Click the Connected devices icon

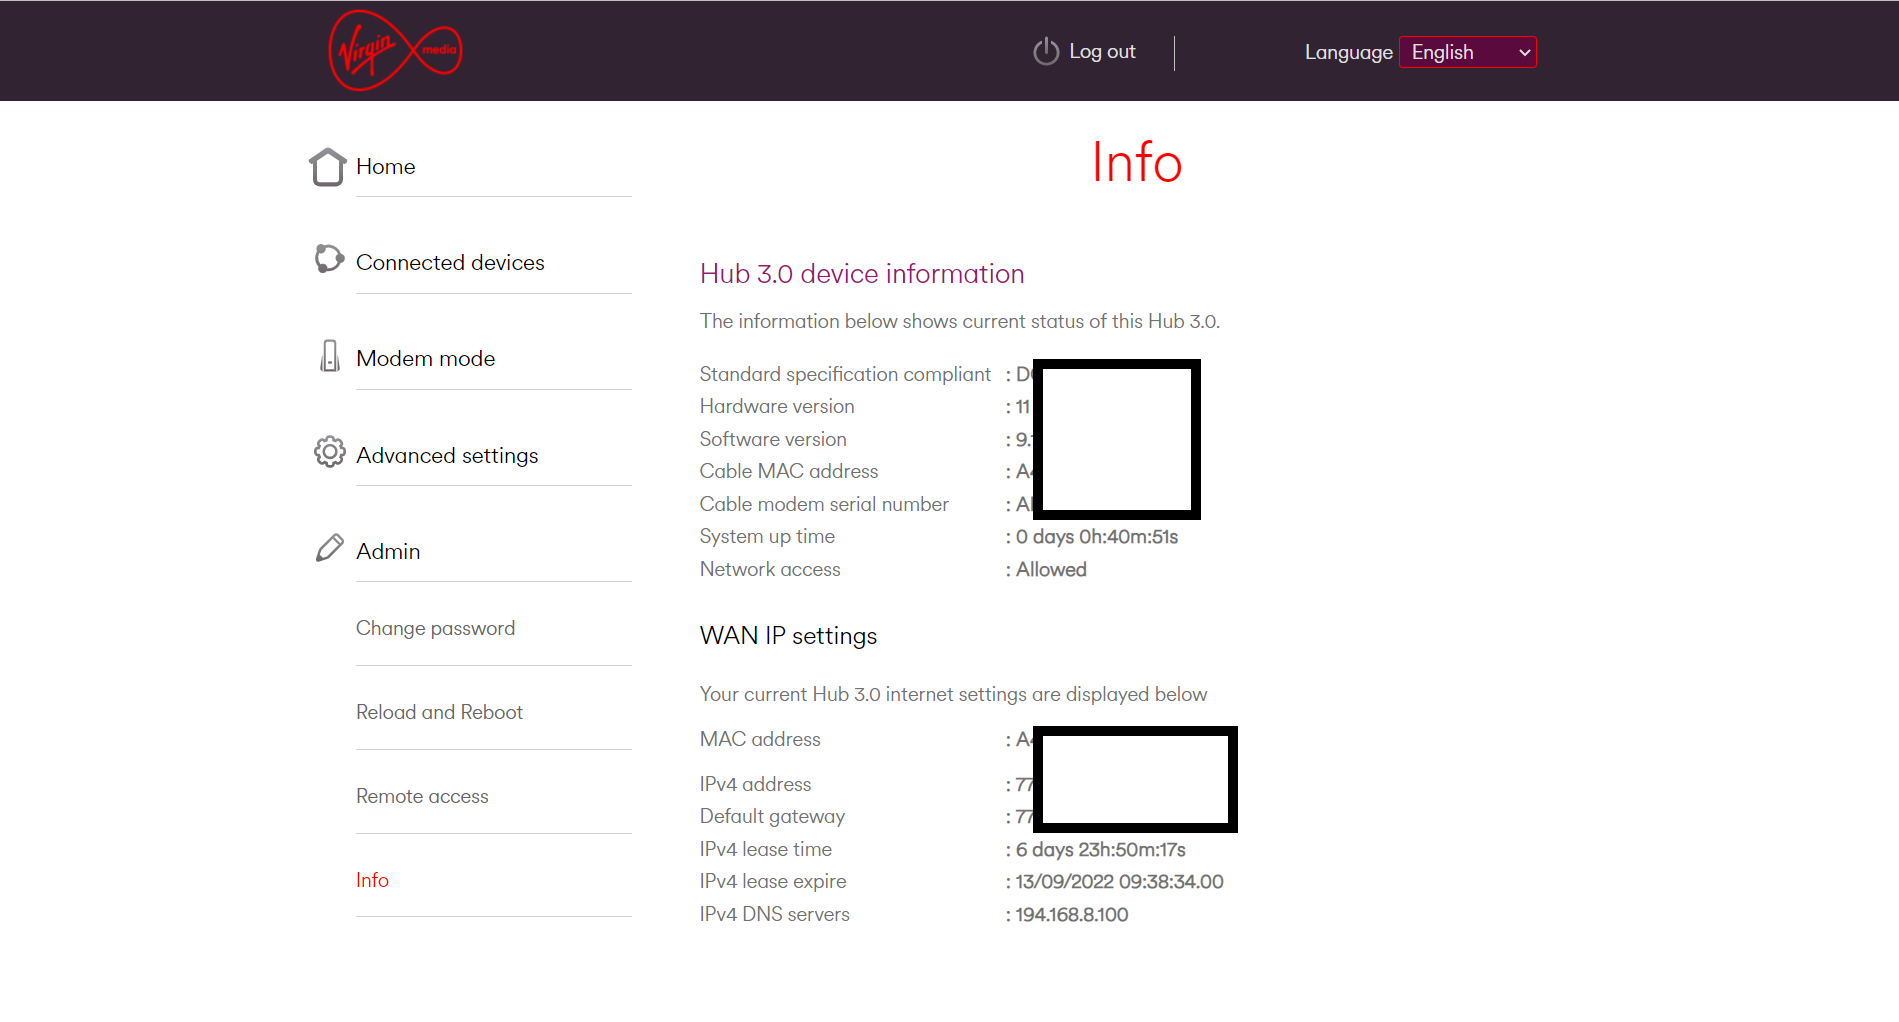coord(329,259)
